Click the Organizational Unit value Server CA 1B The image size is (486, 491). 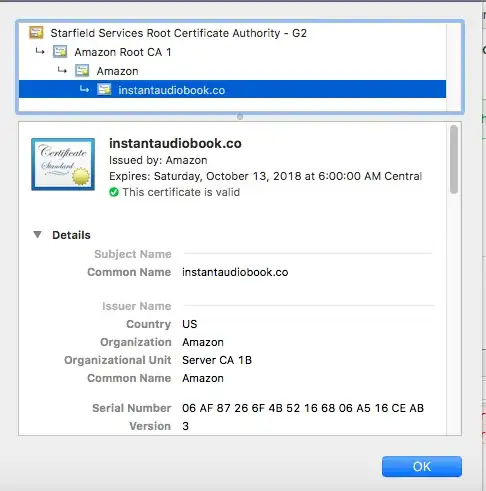point(217,360)
